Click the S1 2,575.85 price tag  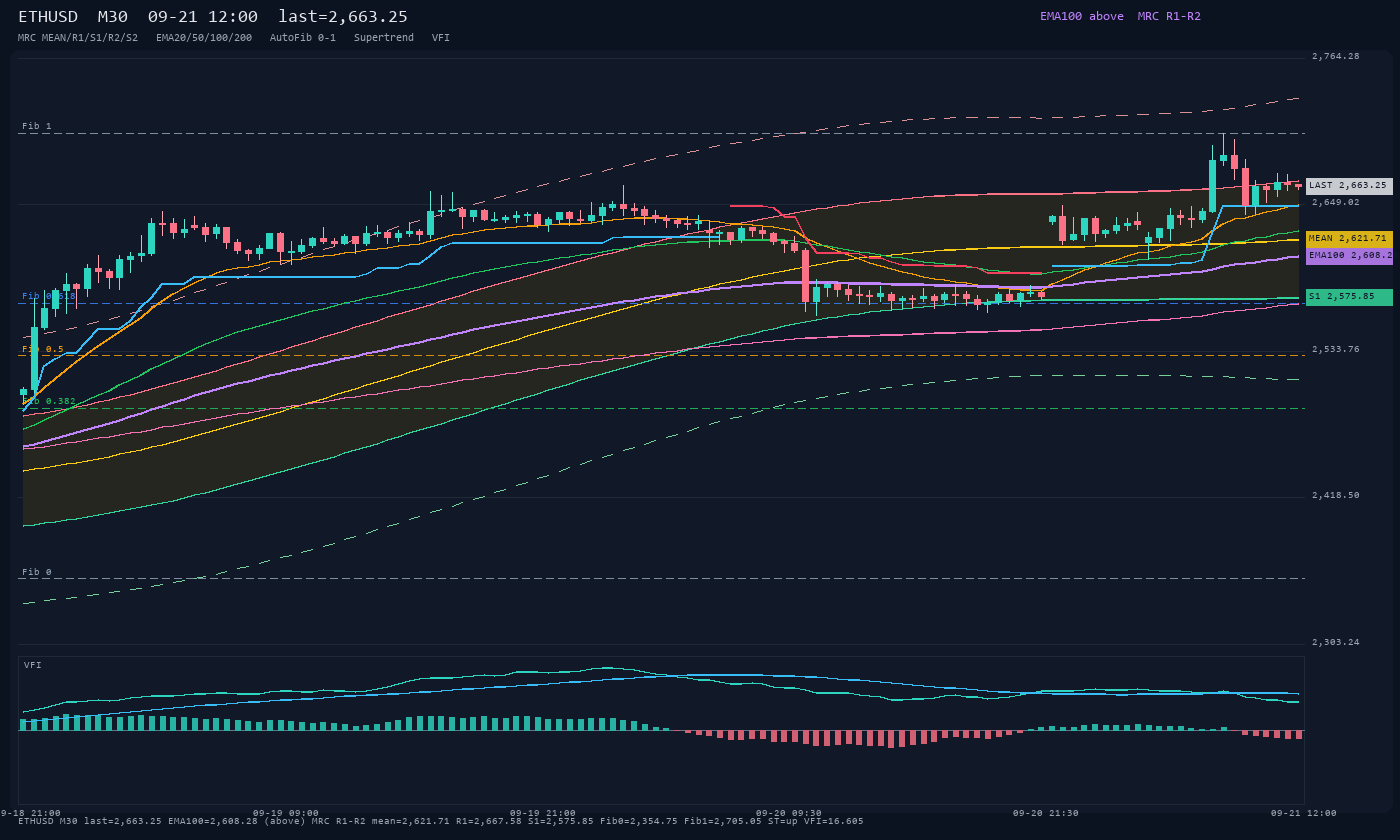(x=1349, y=297)
